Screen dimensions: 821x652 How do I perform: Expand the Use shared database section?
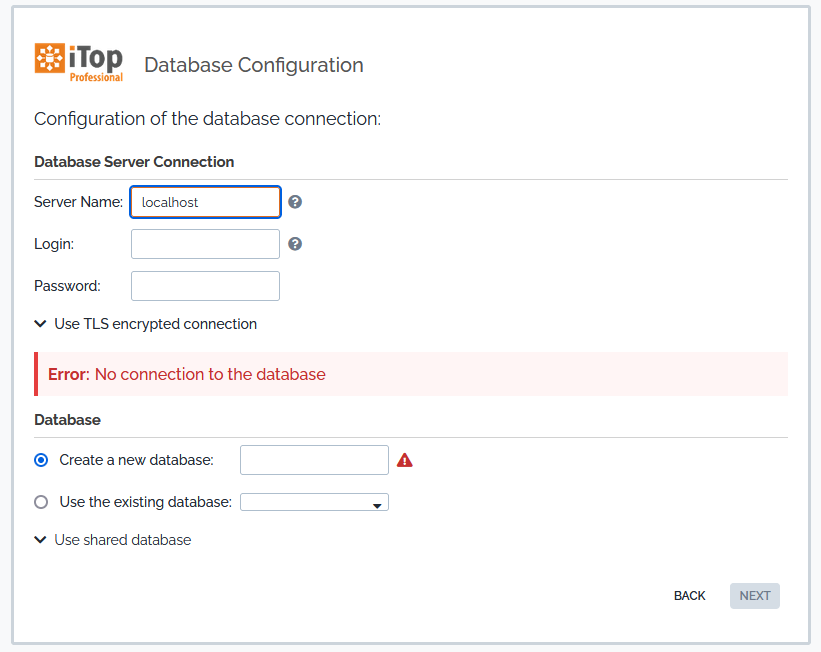113,540
